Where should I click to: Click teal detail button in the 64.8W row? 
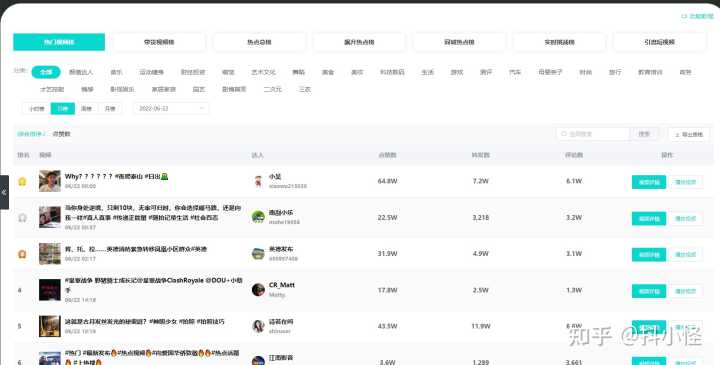(x=649, y=182)
